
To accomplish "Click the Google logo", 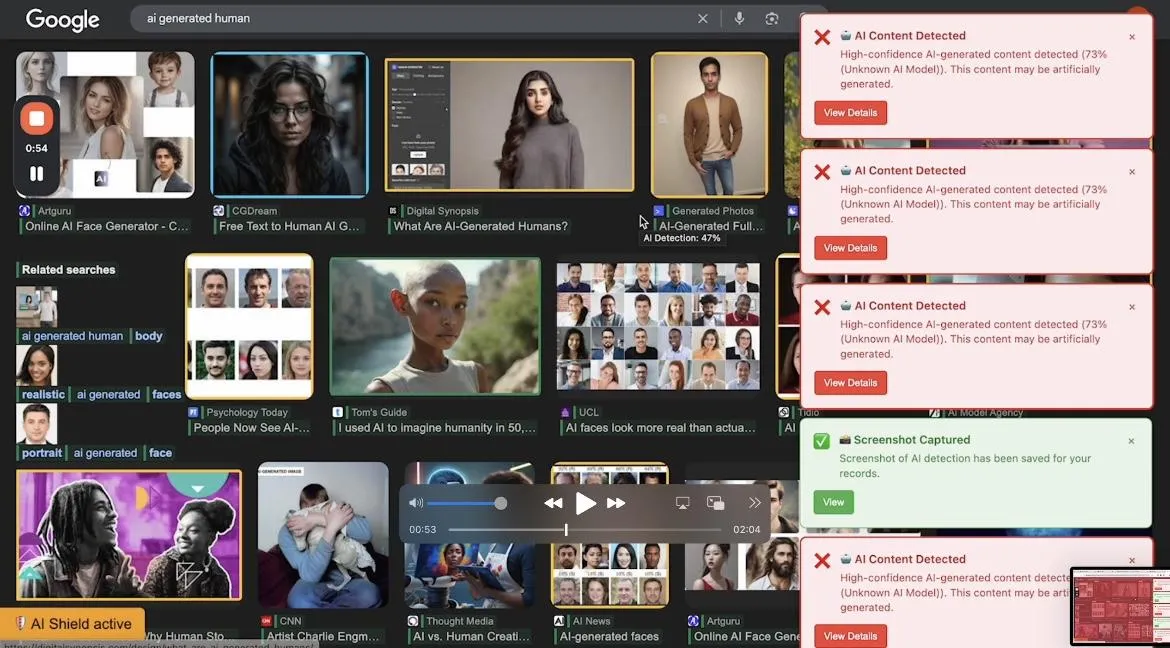I will pyautogui.click(x=63, y=19).
